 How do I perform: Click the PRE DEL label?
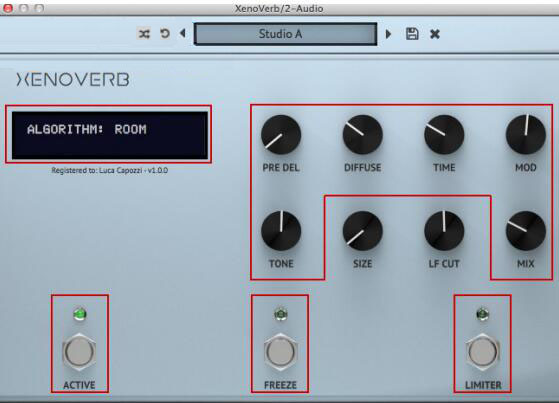[x=281, y=167]
